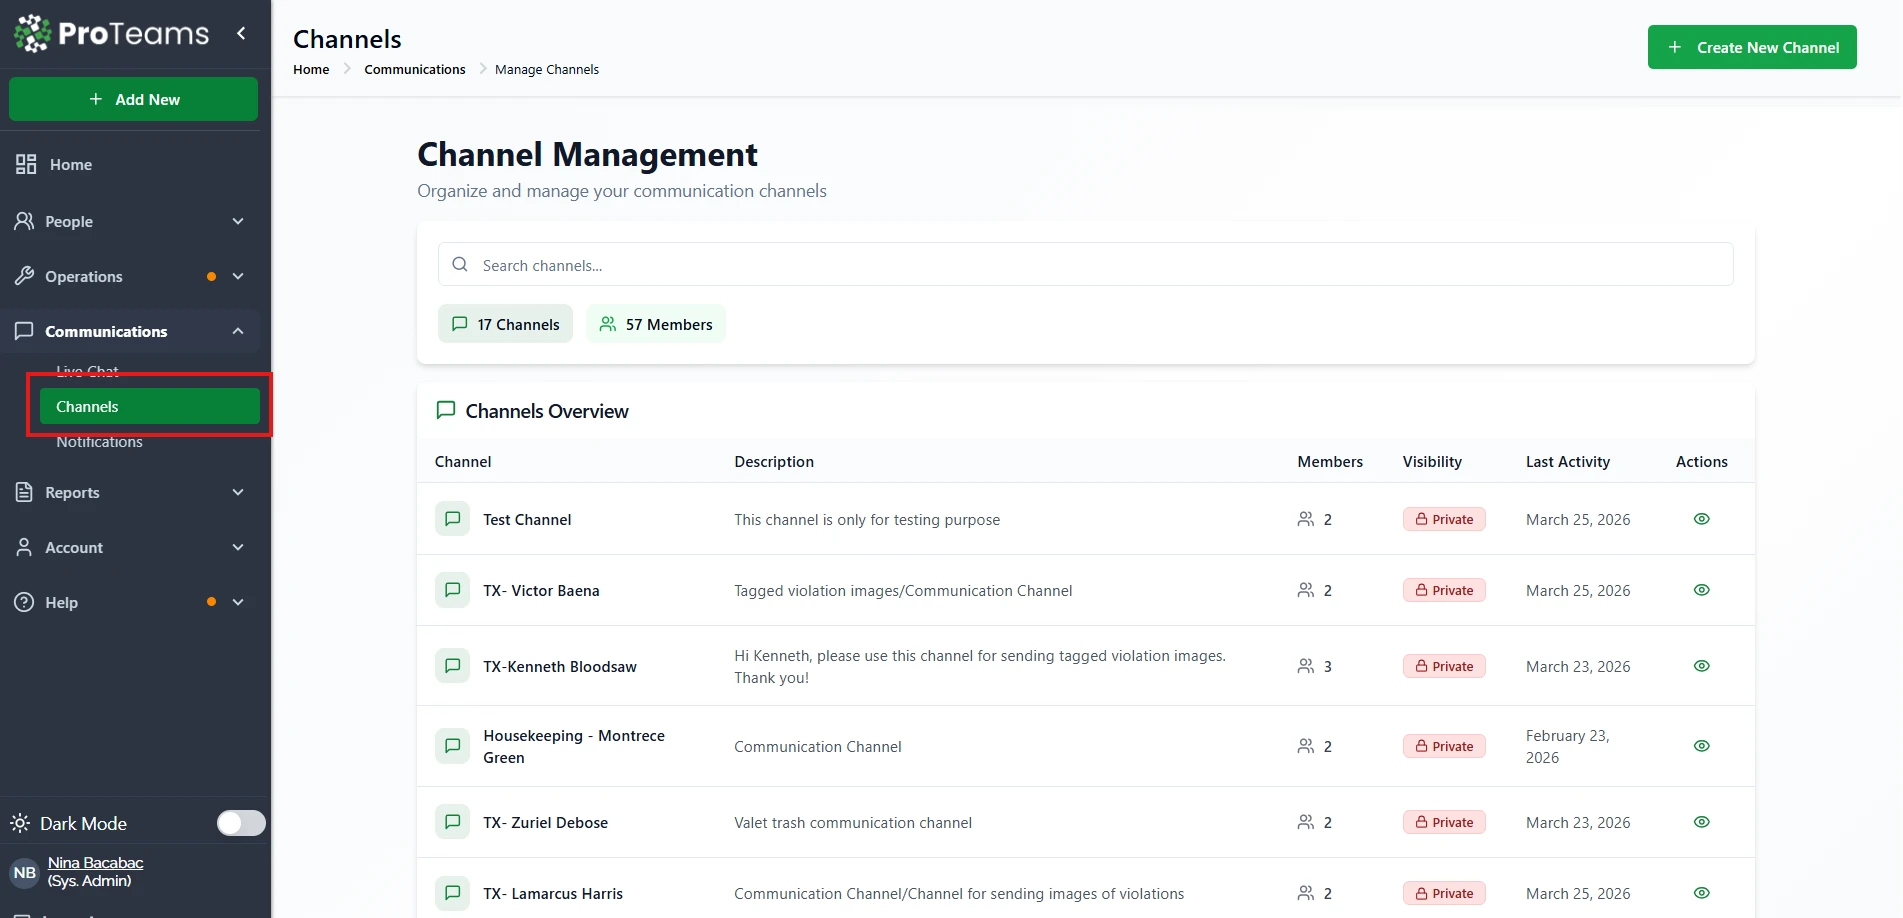Click the search magnifier icon
1903x918 pixels.
point(460,265)
